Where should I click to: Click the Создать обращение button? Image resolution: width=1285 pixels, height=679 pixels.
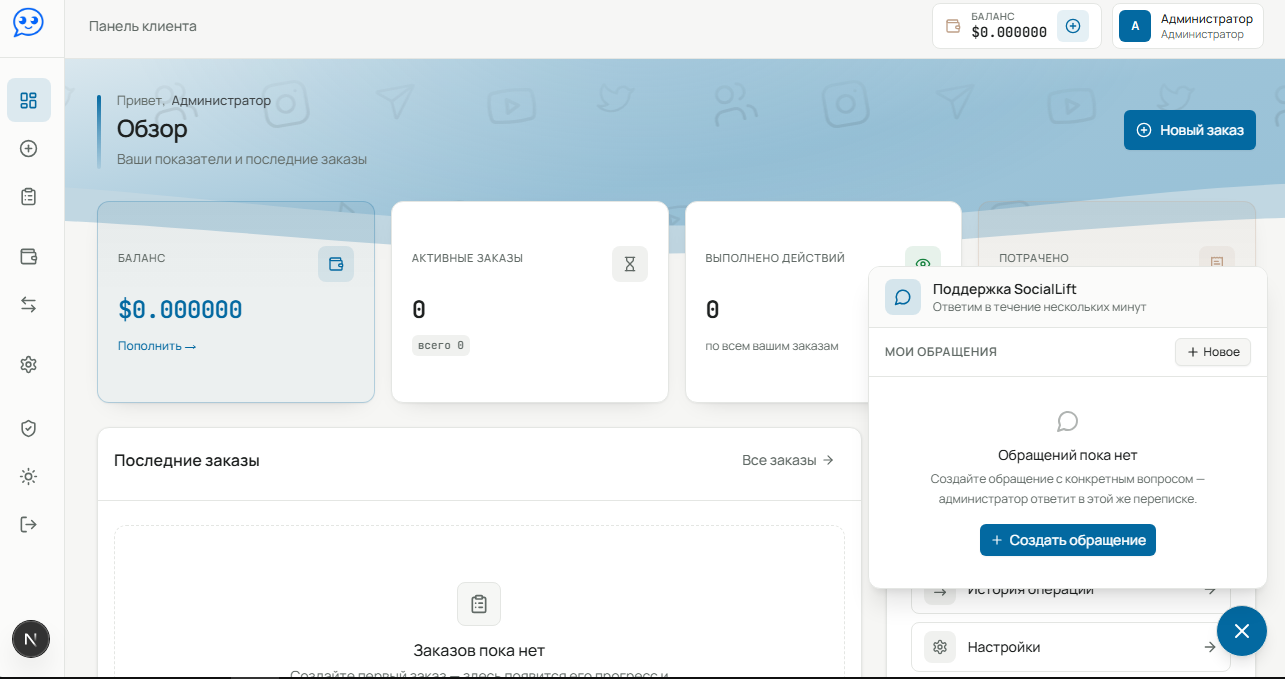coord(1068,540)
